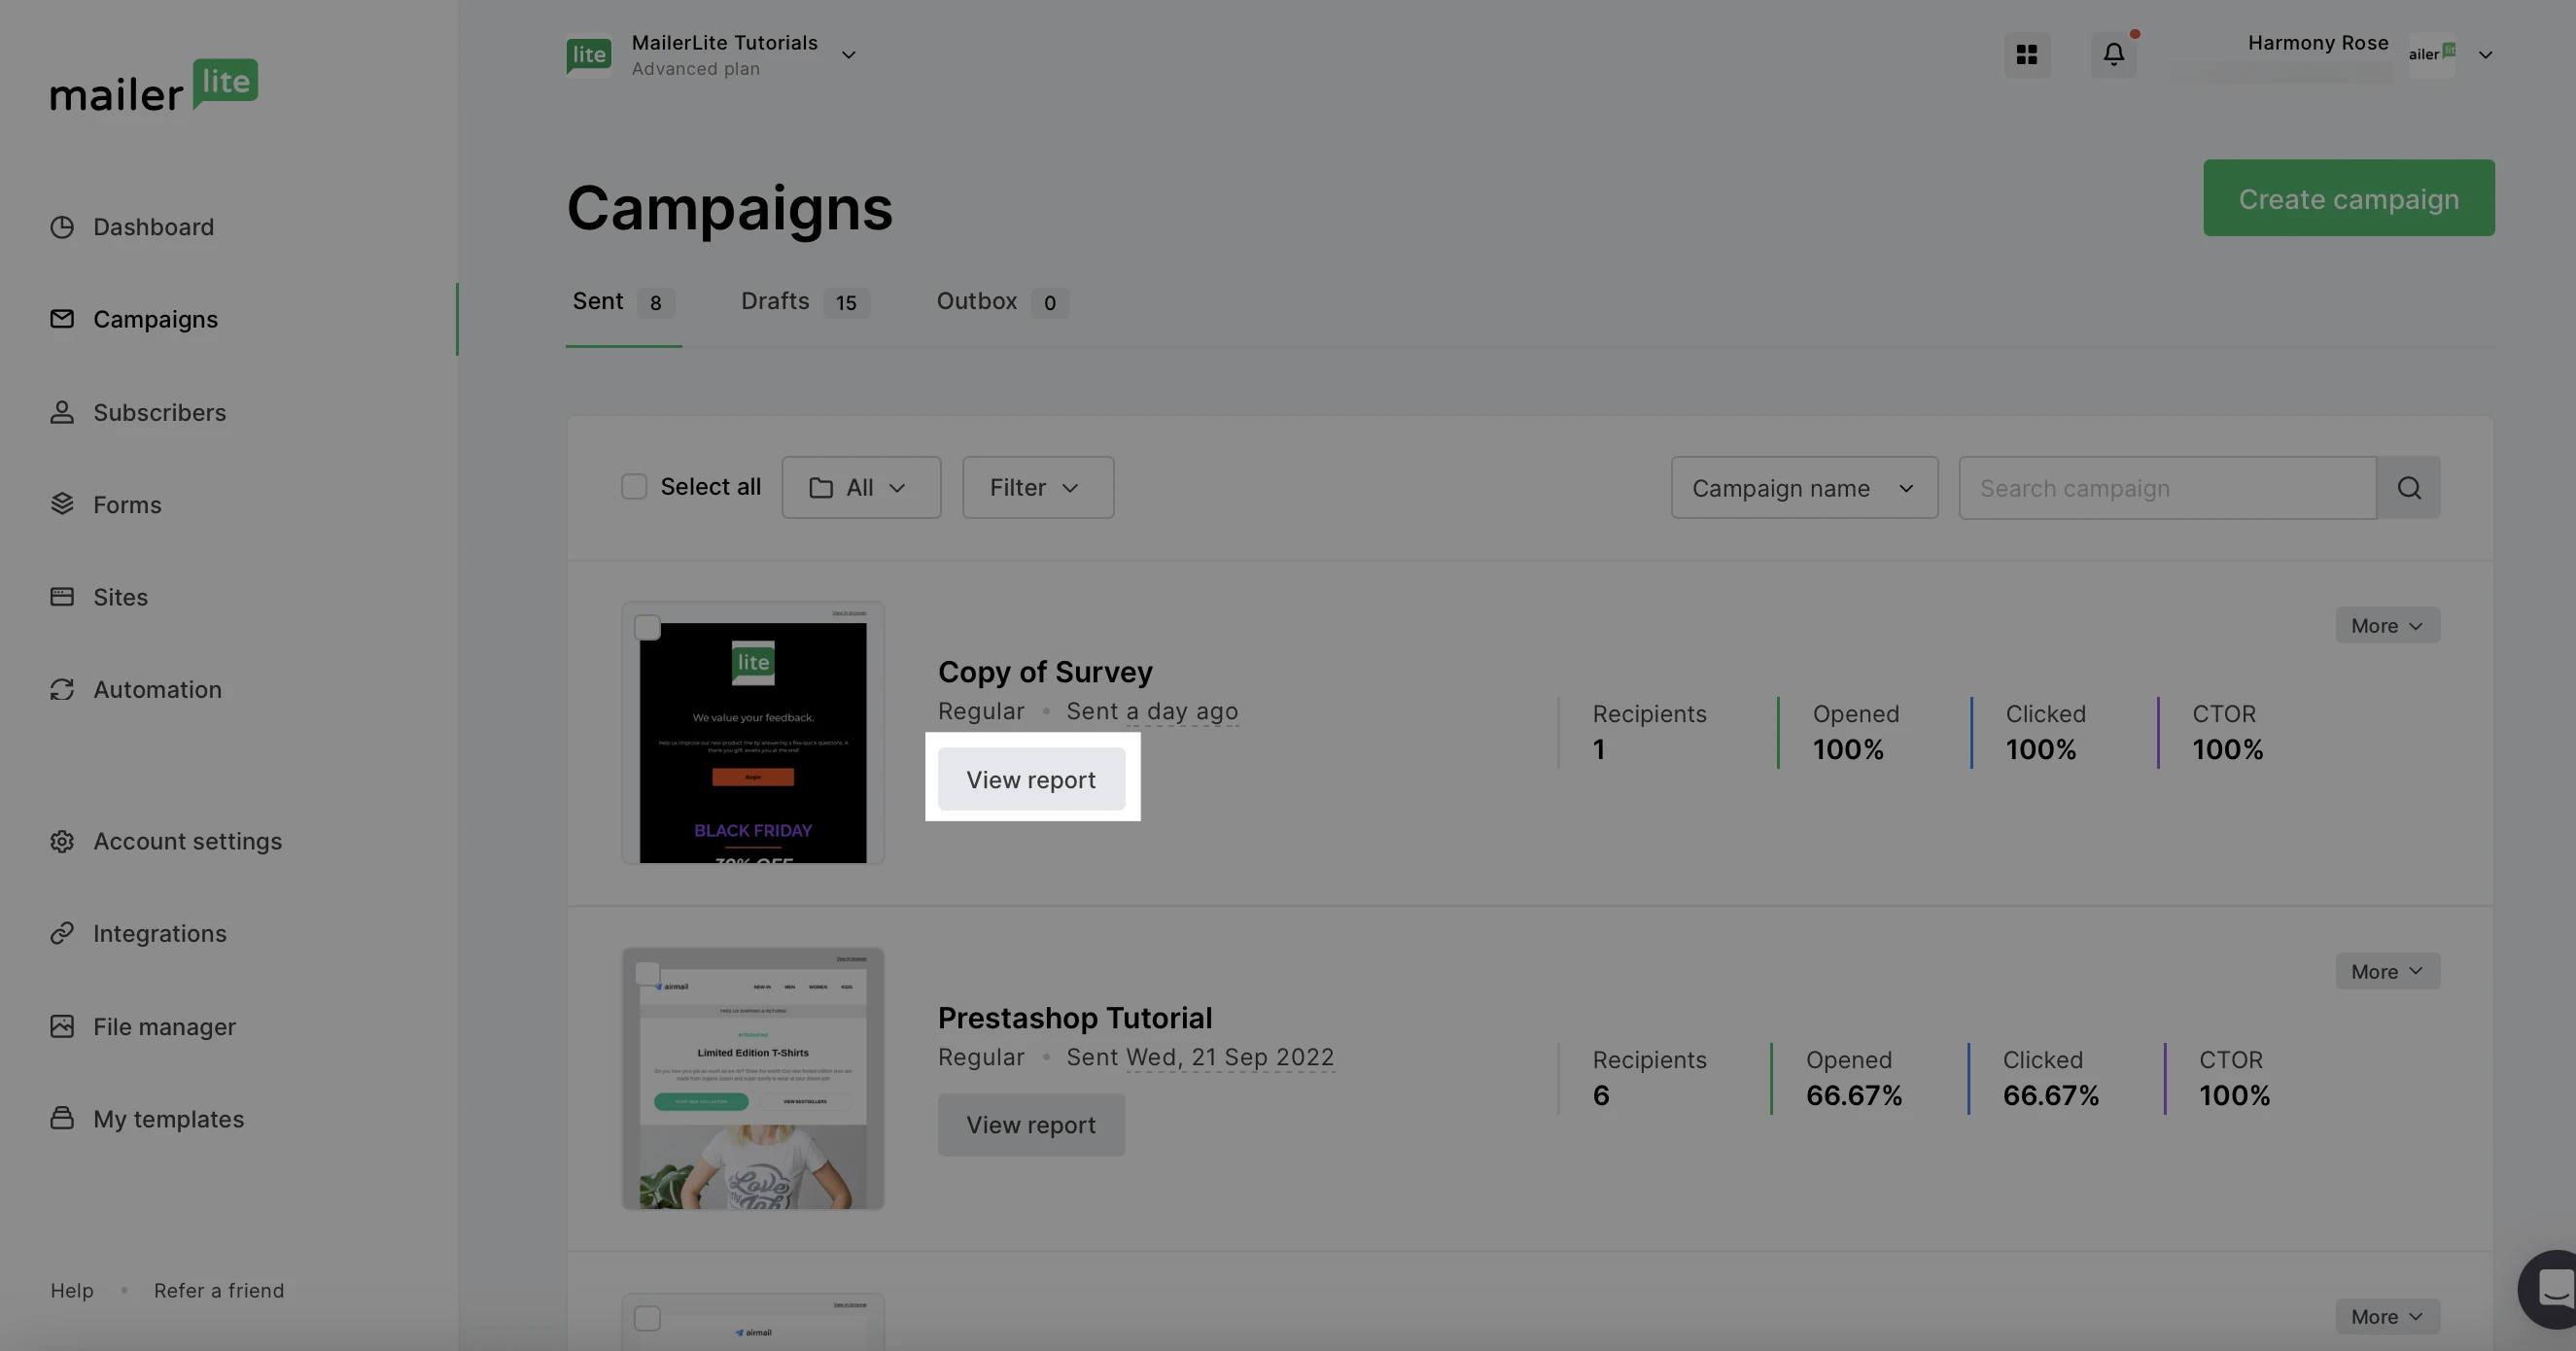
Task: Click the MailerLite logo in the sidebar
Action: click(154, 85)
